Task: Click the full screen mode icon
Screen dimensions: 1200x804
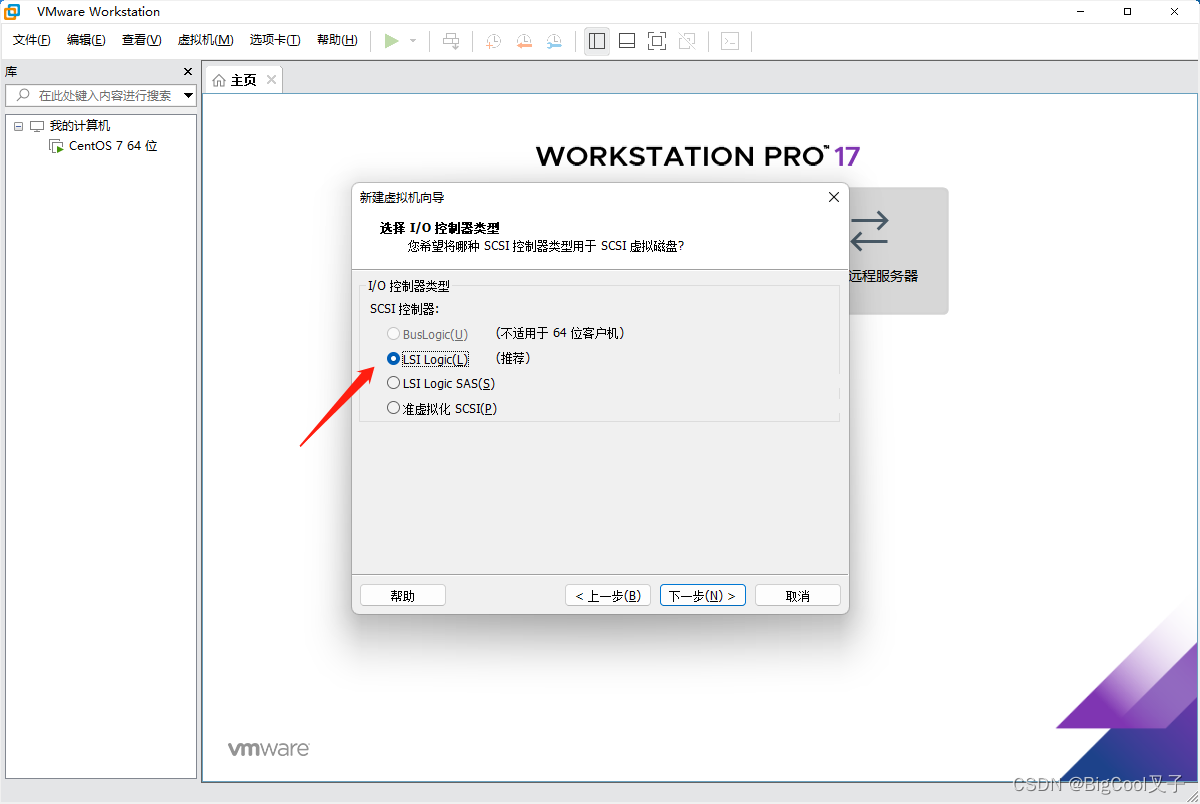Action: coord(657,41)
